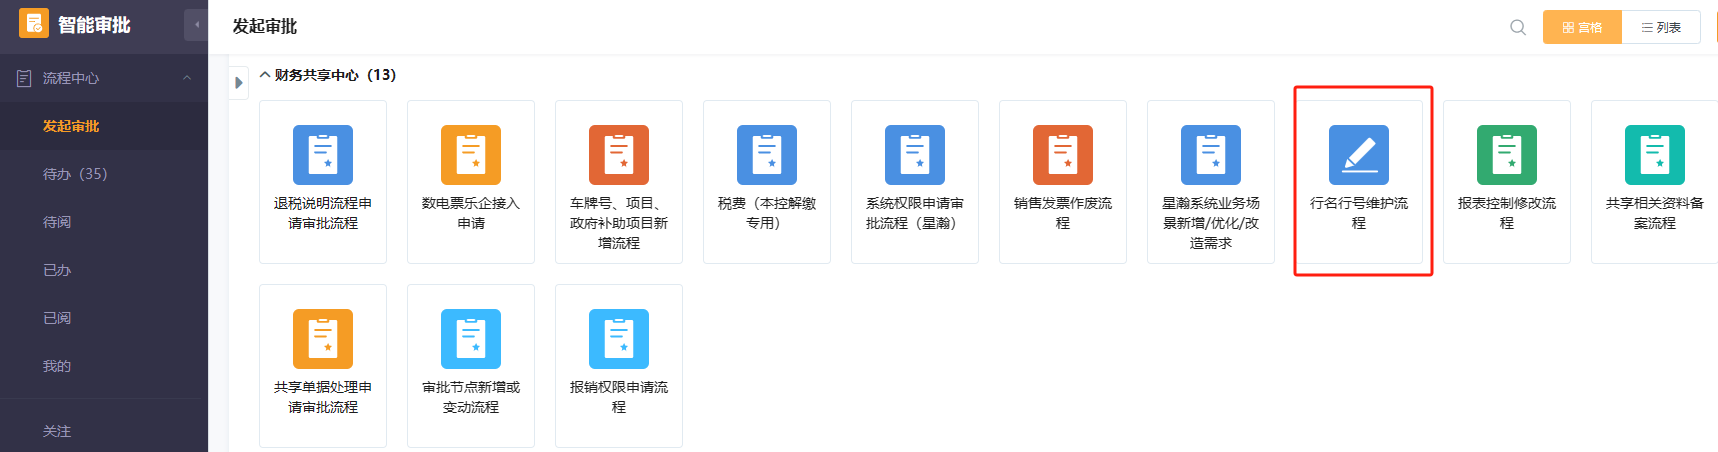Click the search magnifier icon
Image resolution: width=1718 pixels, height=452 pixels.
(x=1518, y=27)
